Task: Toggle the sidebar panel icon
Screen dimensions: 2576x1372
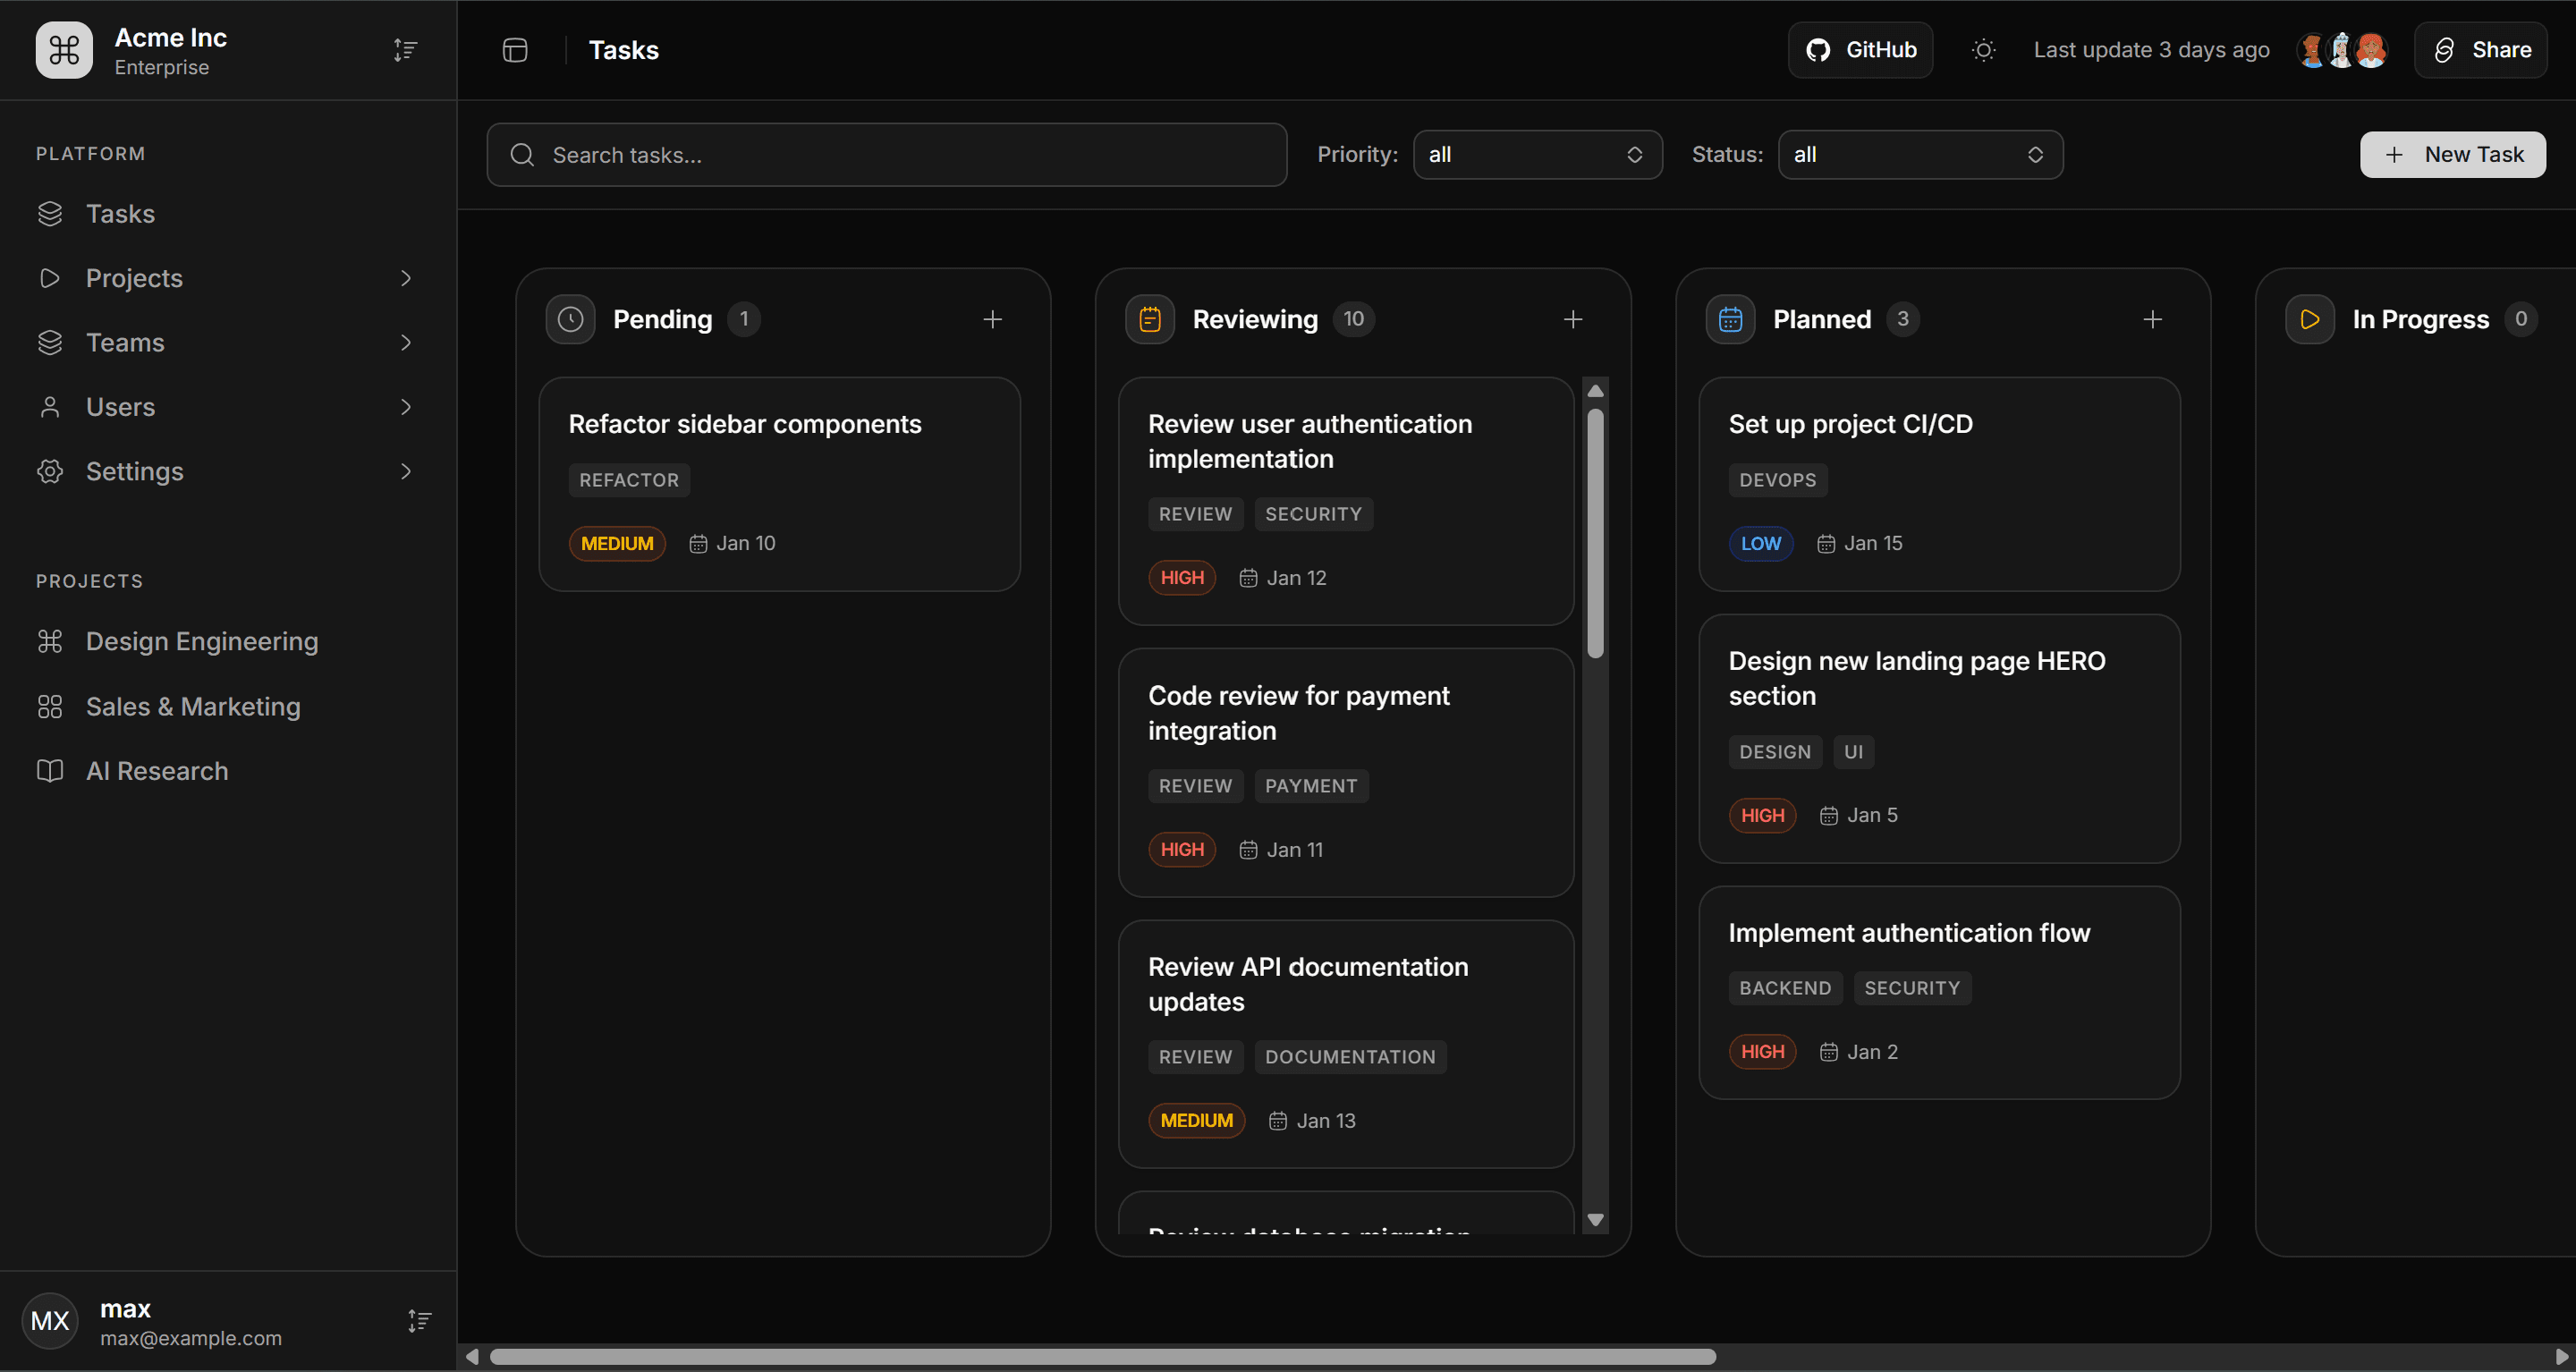Action: [x=515, y=50]
